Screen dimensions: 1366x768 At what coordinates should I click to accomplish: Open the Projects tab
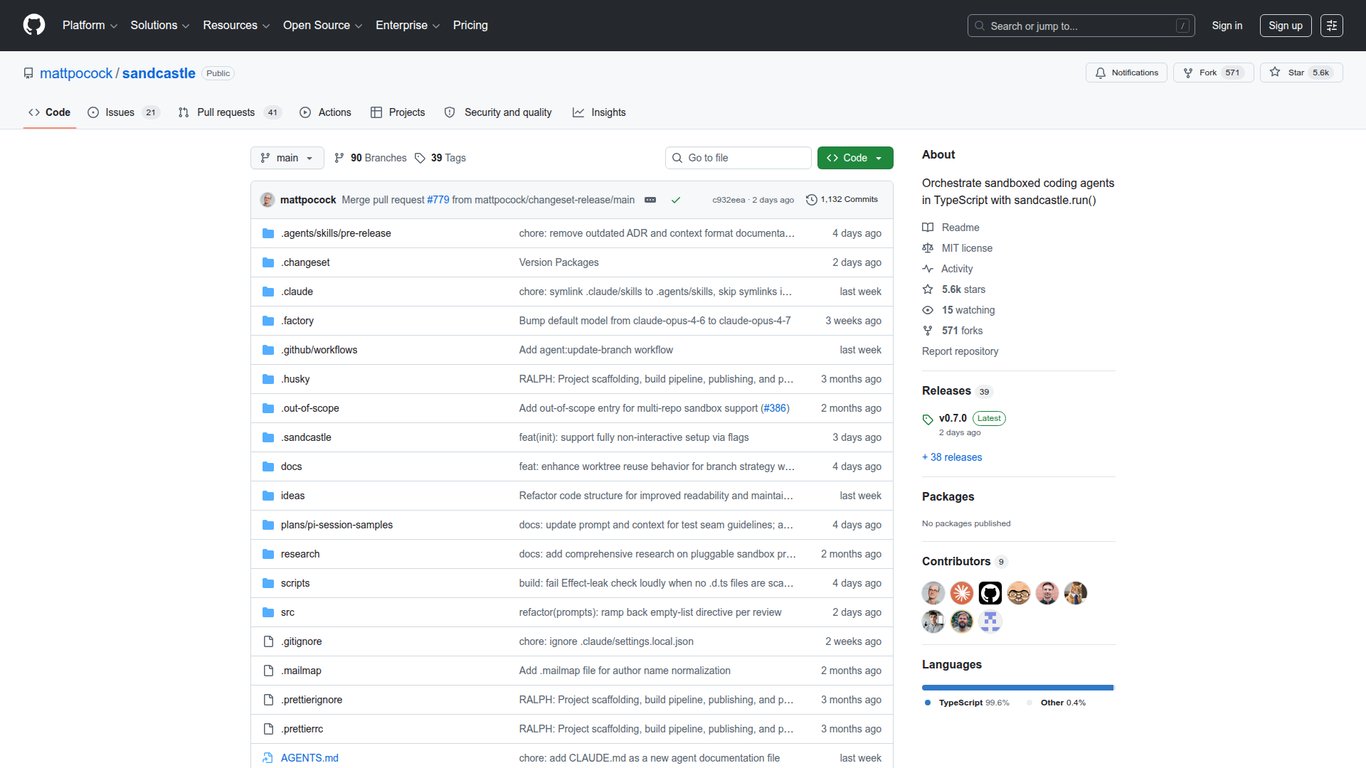click(398, 113)
